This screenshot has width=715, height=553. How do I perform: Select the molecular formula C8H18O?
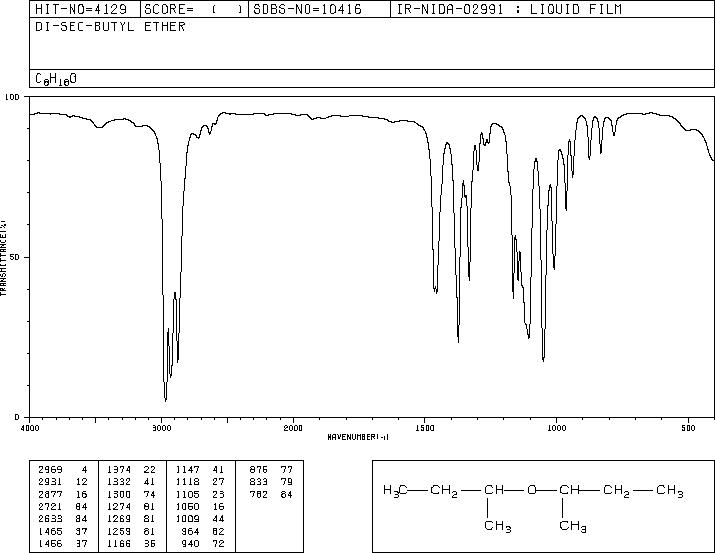tap(56, 79)
